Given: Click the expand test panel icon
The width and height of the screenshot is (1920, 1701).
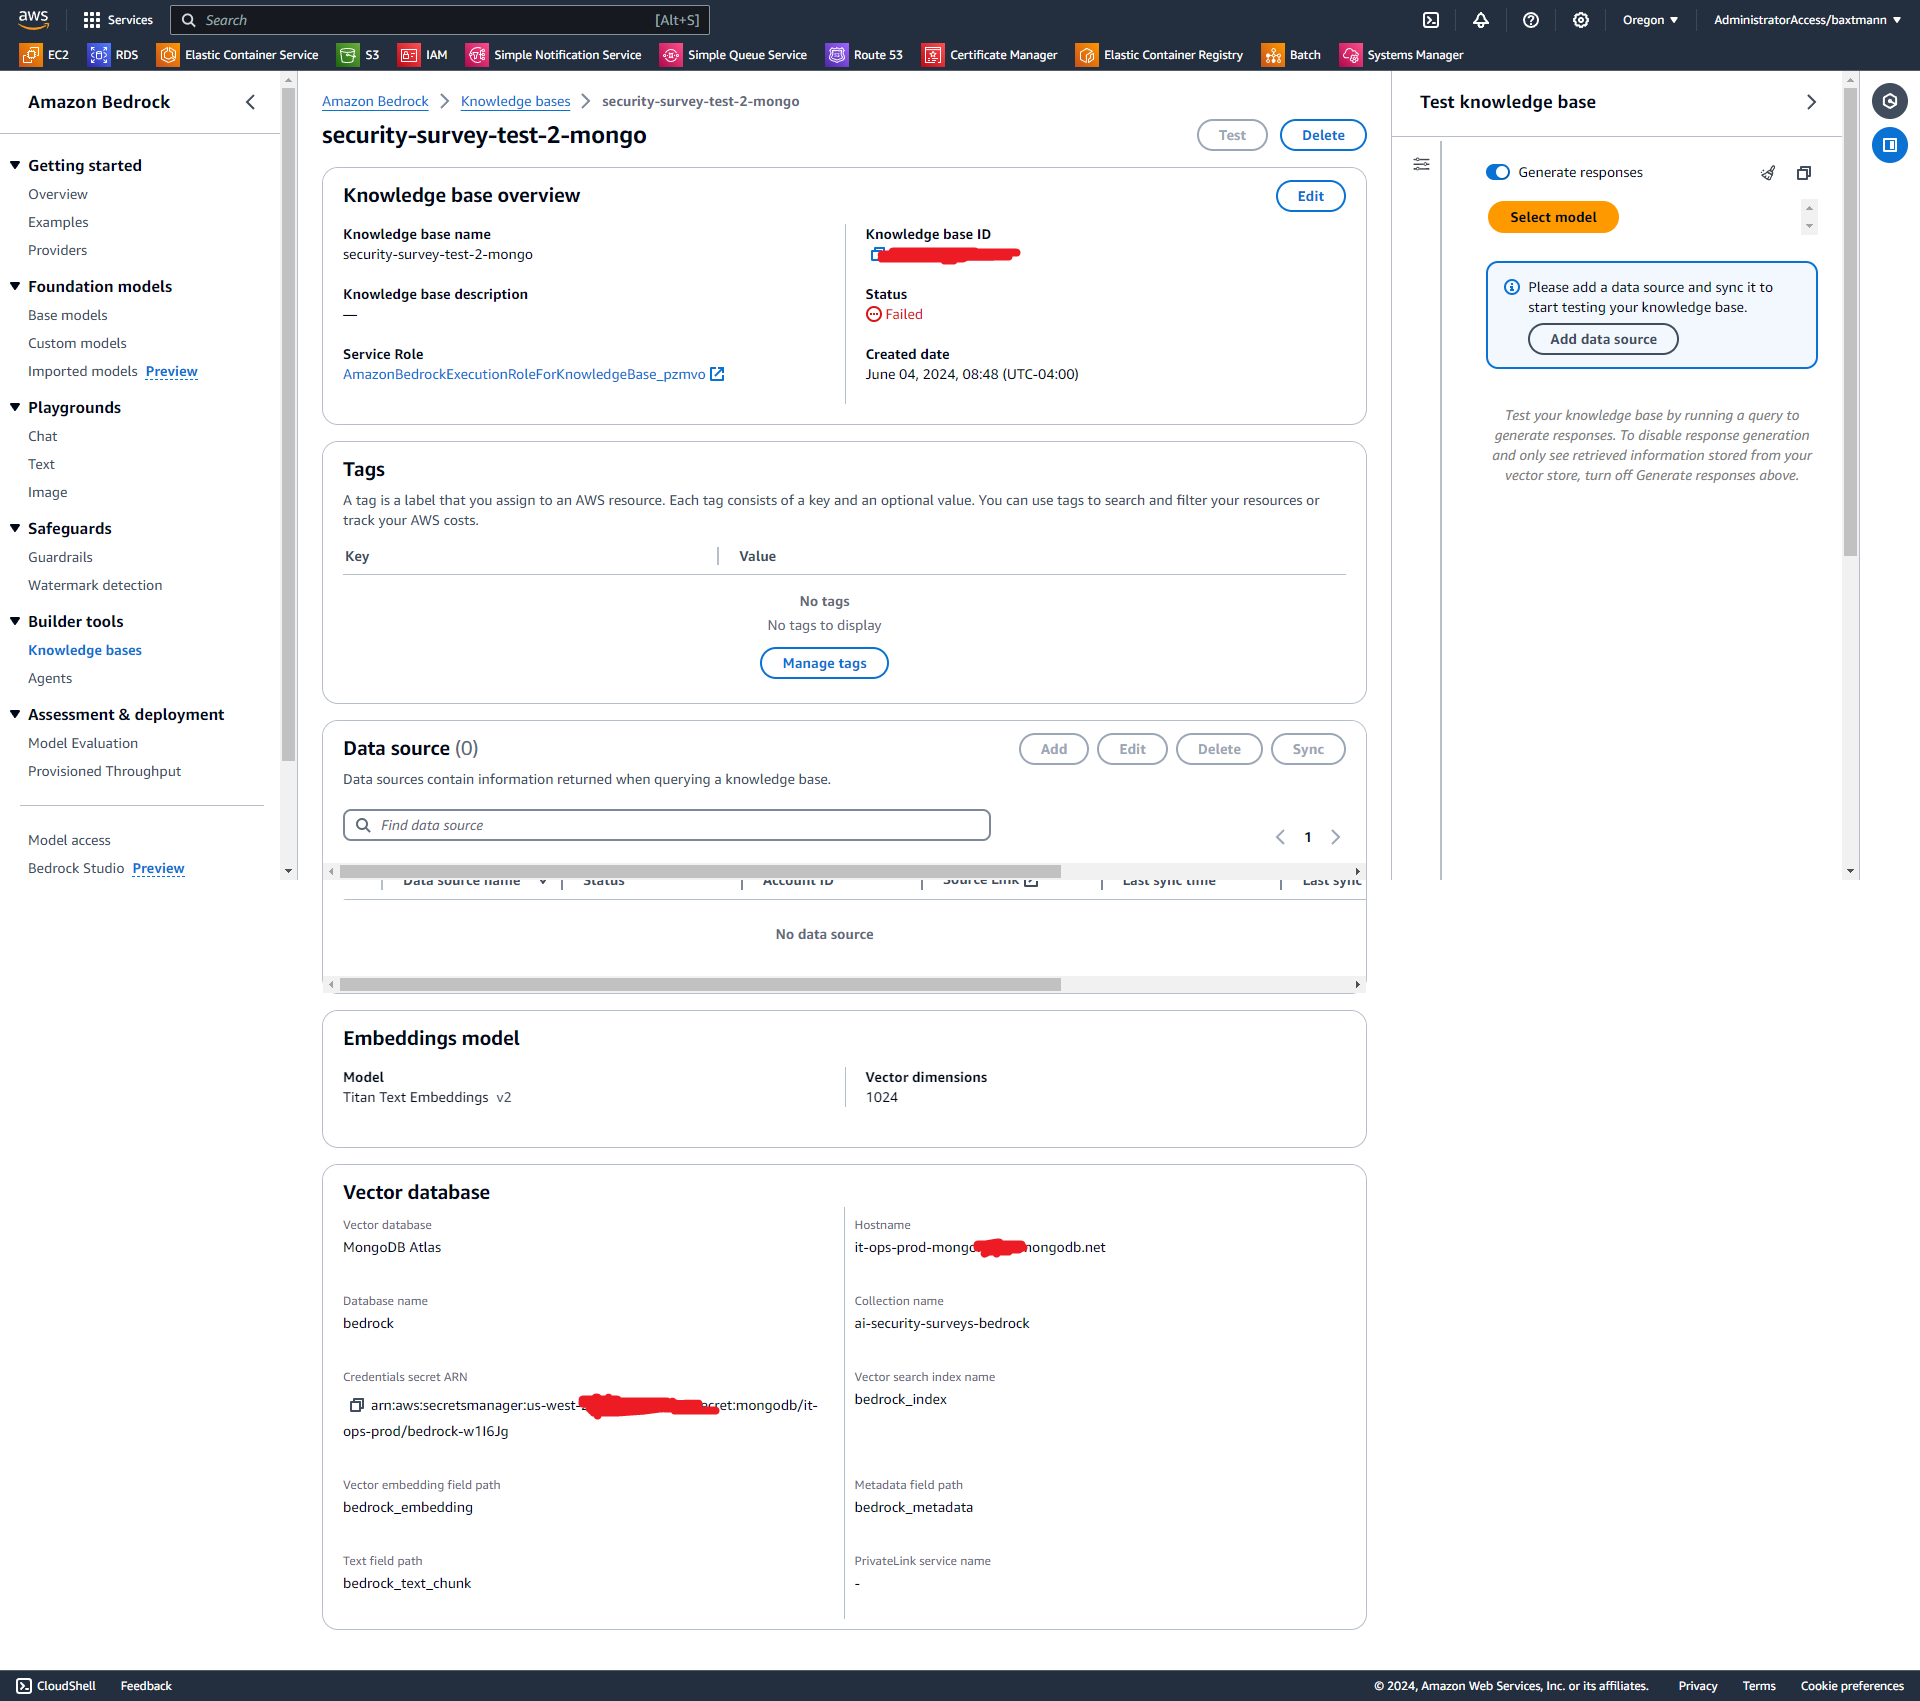Looking at the screenshot, I should pyautogui.click(x=1804, y=173).
